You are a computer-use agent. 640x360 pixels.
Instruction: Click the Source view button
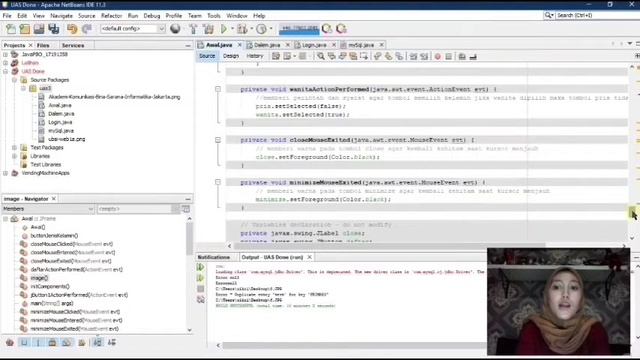click(207, 56)
